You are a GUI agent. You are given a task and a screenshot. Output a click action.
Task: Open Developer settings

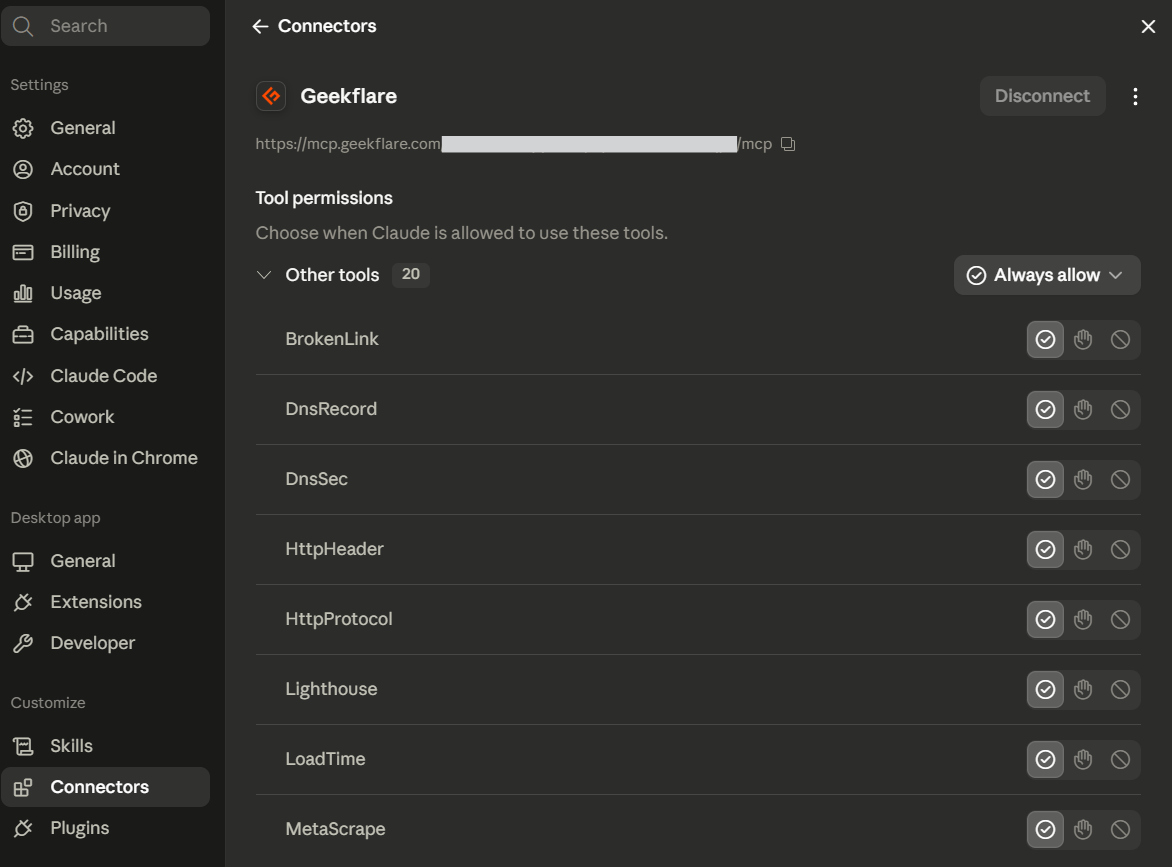pyautogui.click(x=105, y=643)
